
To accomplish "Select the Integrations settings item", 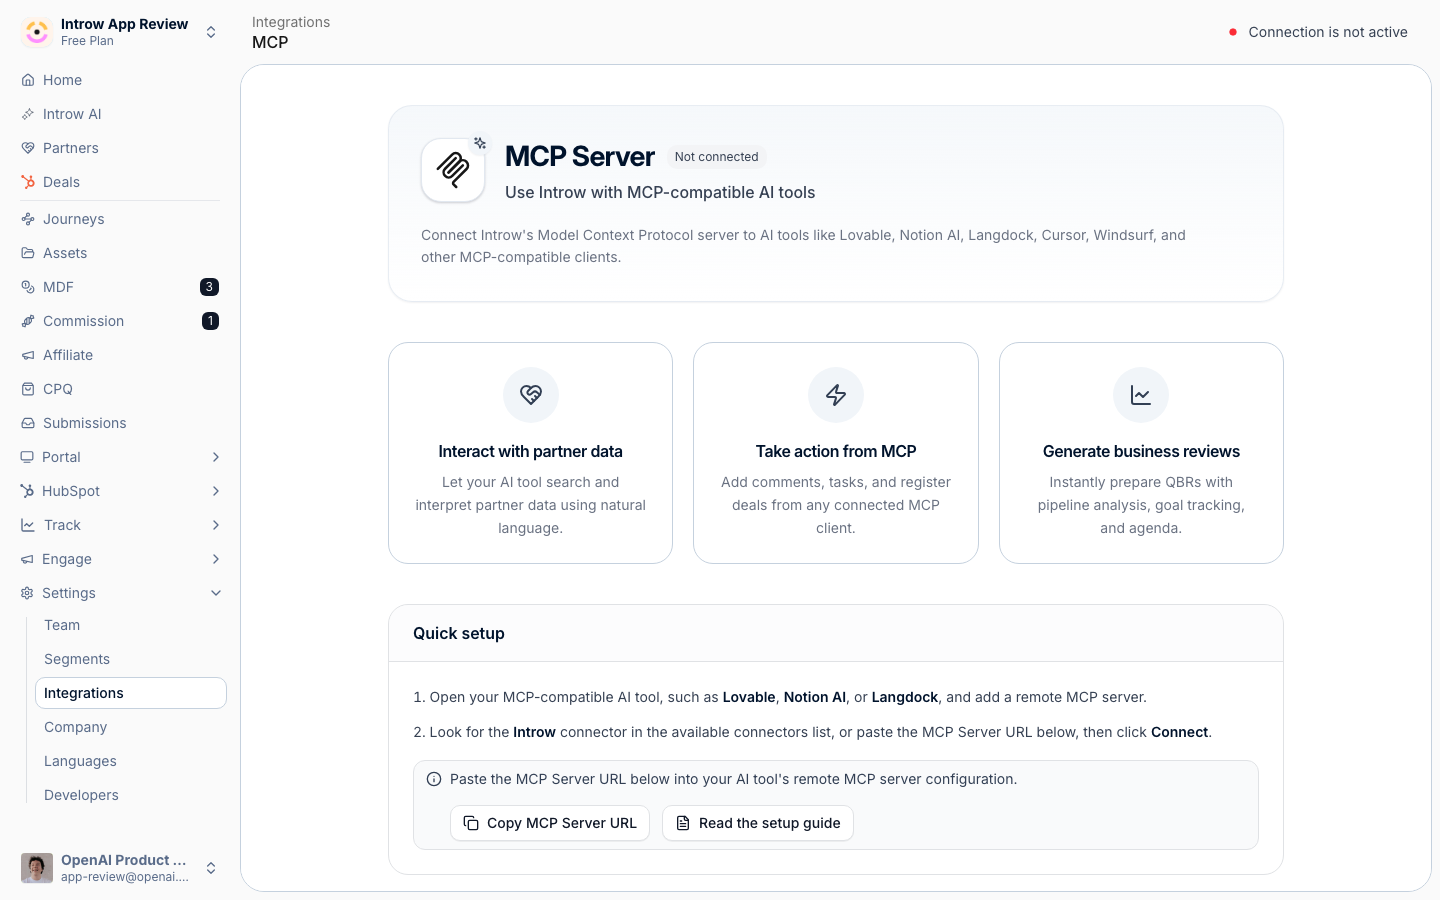I will coord(131,693).
